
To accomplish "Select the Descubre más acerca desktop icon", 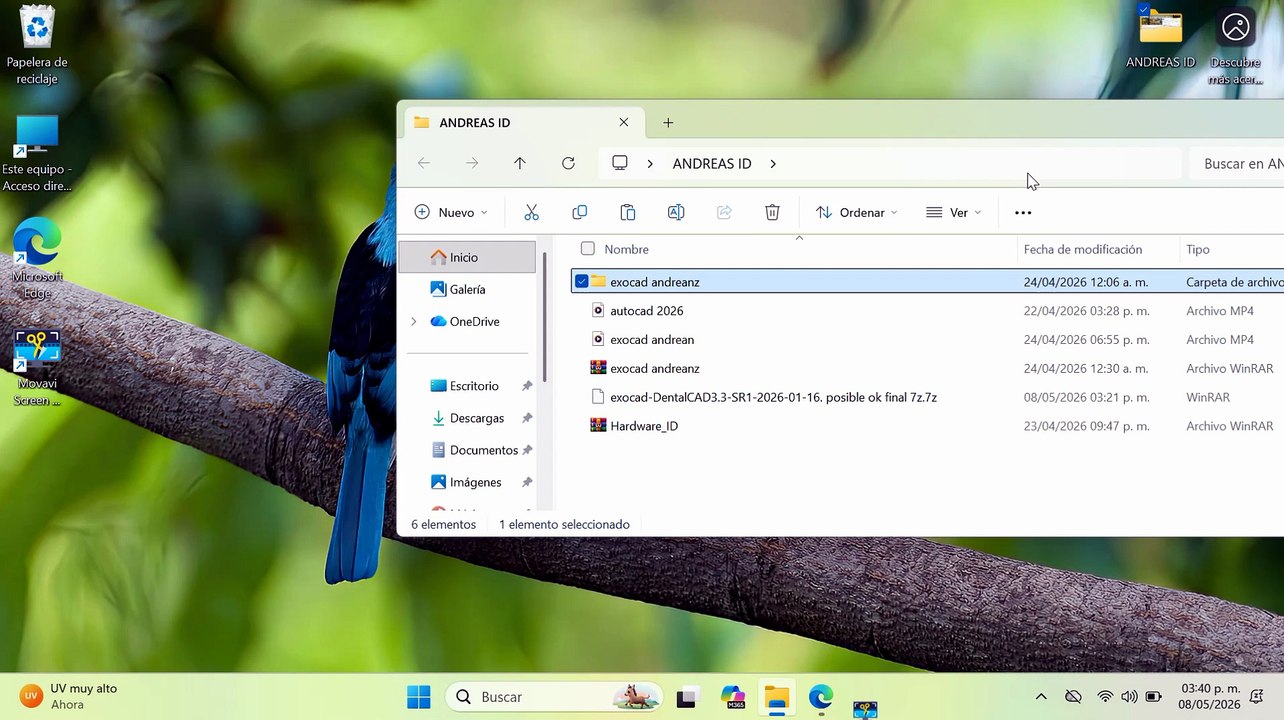I will click(x=1235, y=47).
